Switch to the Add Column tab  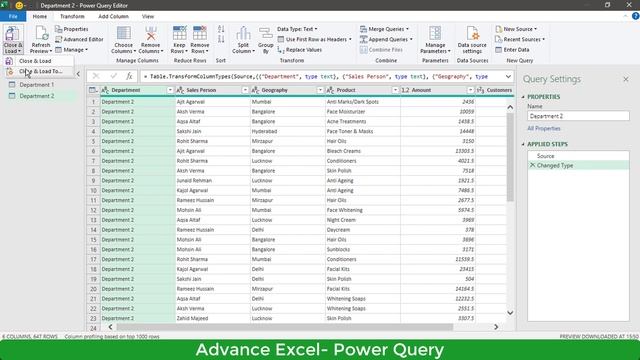tap(113, 16)
